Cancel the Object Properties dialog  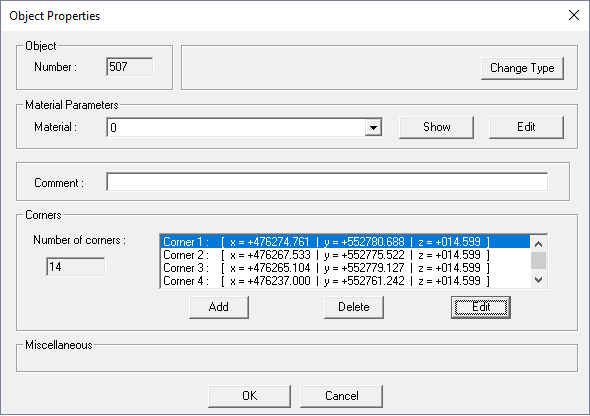click(341, 396)
